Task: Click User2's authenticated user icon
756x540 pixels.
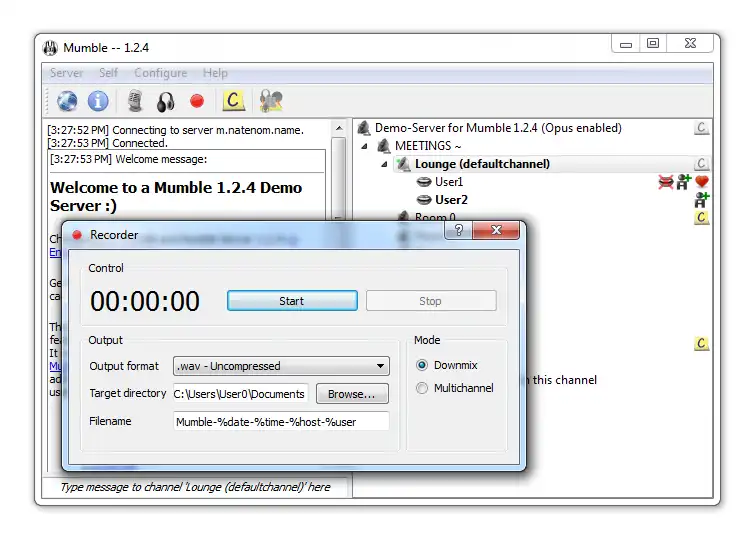Action: (x=702, y=200)
